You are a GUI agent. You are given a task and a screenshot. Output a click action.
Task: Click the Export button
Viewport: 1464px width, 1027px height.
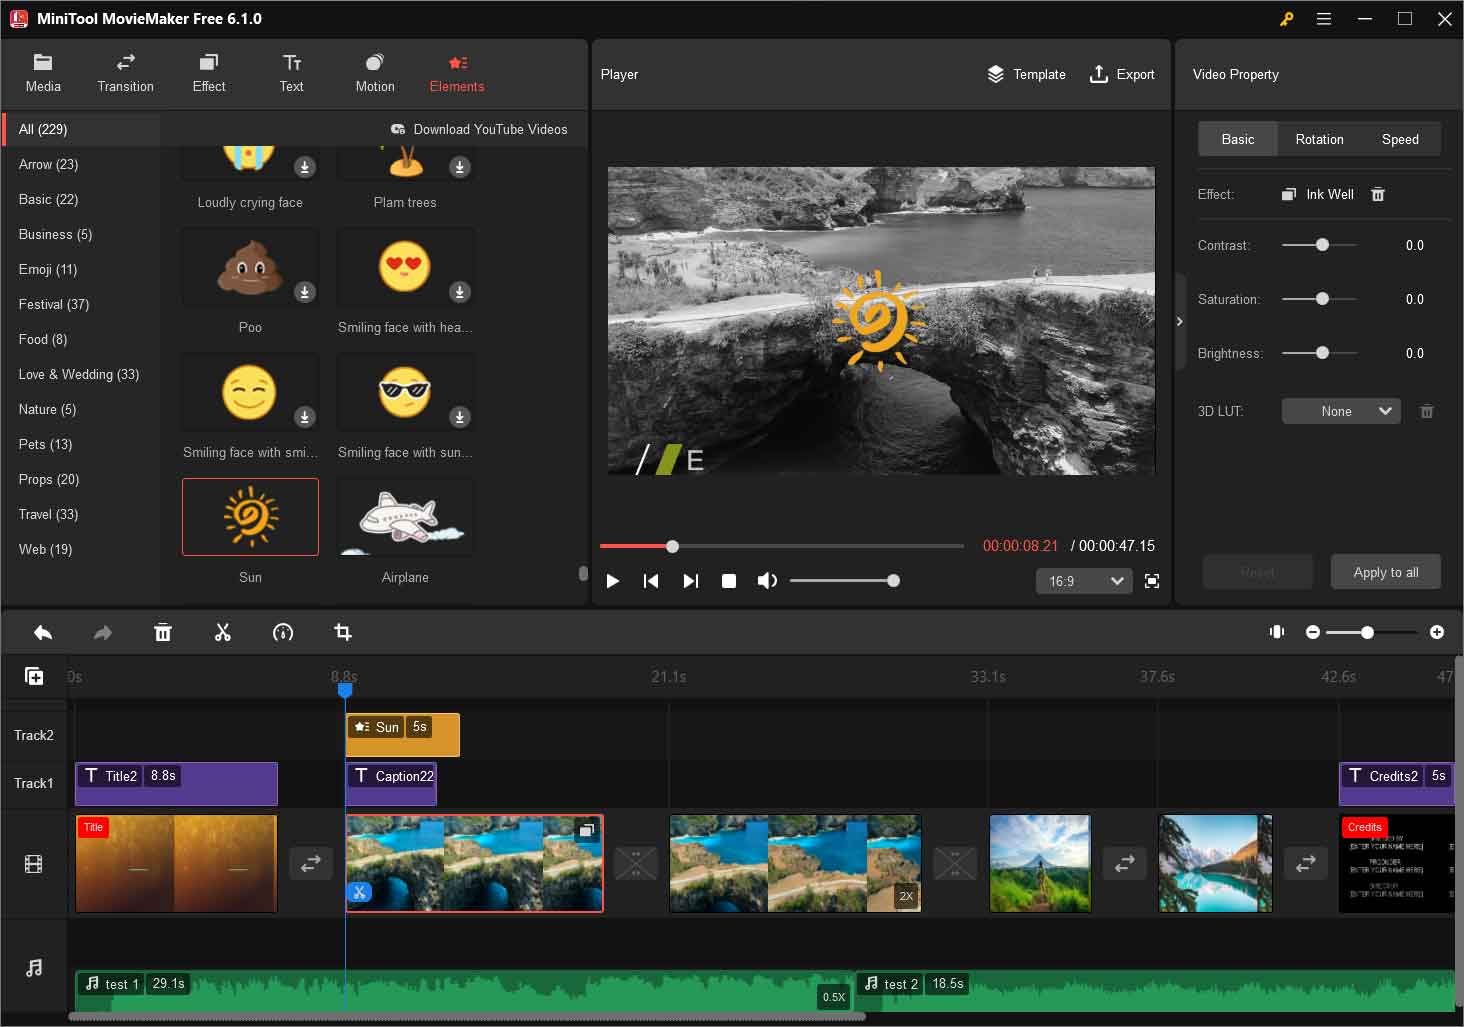tap(1122, 74)
